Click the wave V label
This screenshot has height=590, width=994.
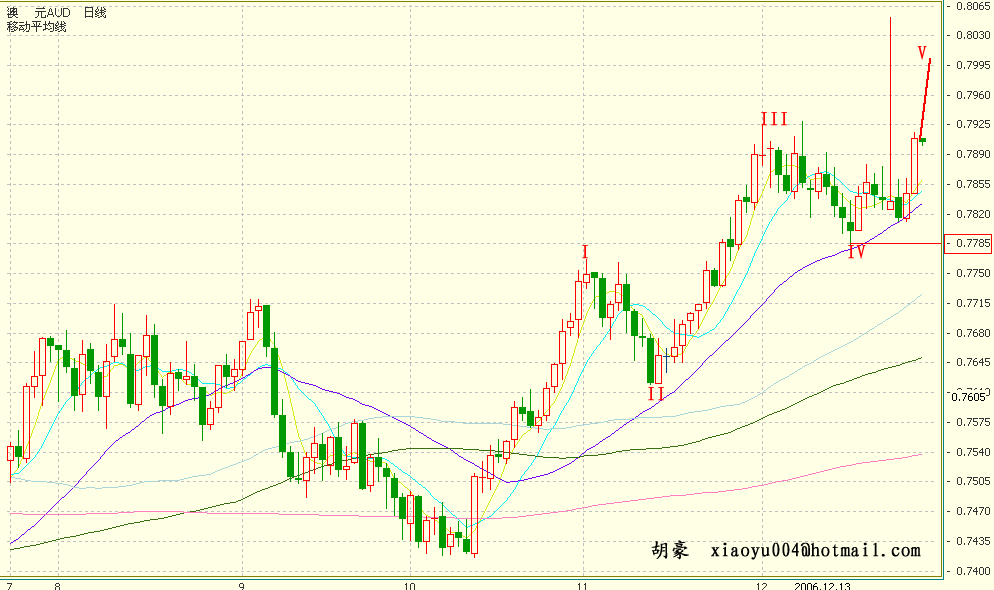tap(922, 53)
